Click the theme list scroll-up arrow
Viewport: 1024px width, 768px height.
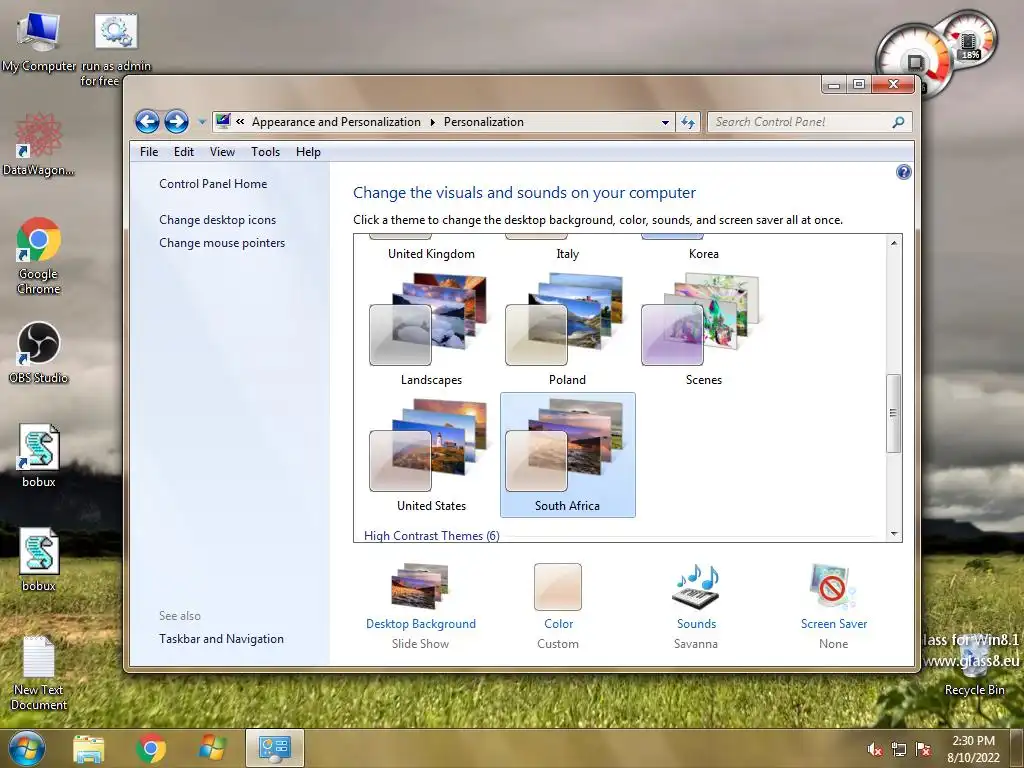894,242
